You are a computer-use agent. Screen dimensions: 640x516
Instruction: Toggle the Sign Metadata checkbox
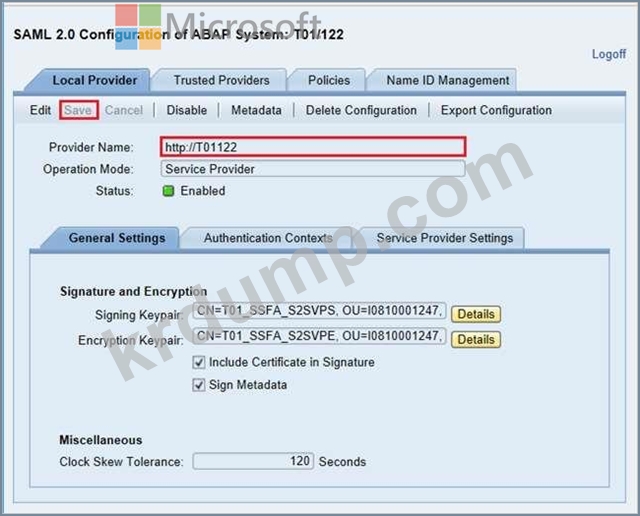coord(199,385)
